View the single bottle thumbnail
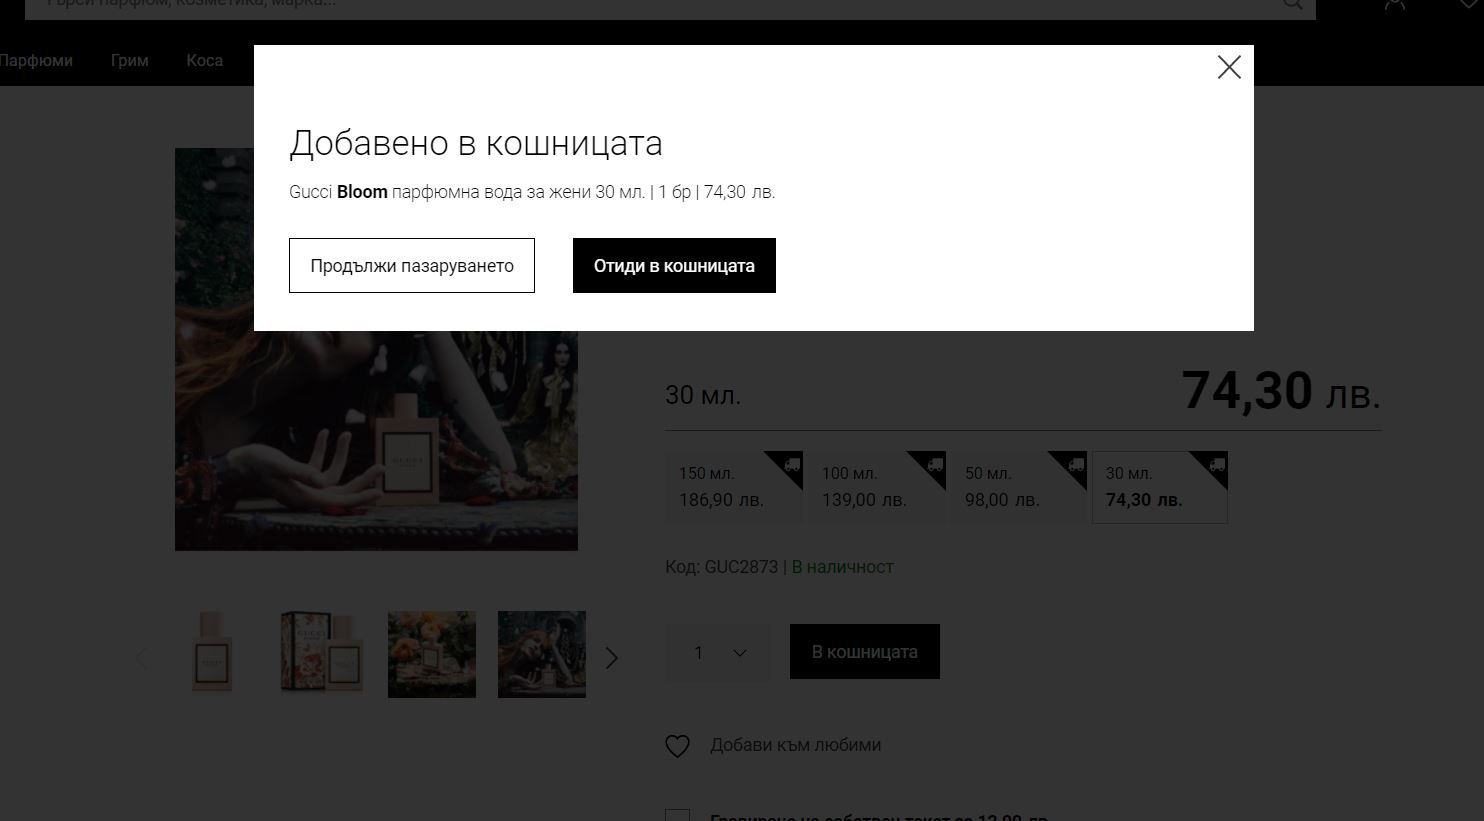Viewport: 1484px width, 821px height. click(212, 654)
